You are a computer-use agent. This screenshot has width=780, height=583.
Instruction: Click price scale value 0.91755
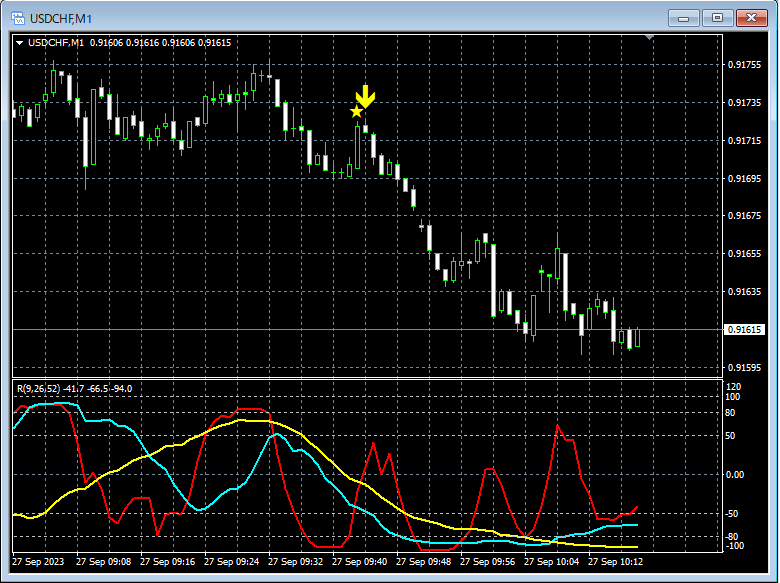click(x=744, y=65)
